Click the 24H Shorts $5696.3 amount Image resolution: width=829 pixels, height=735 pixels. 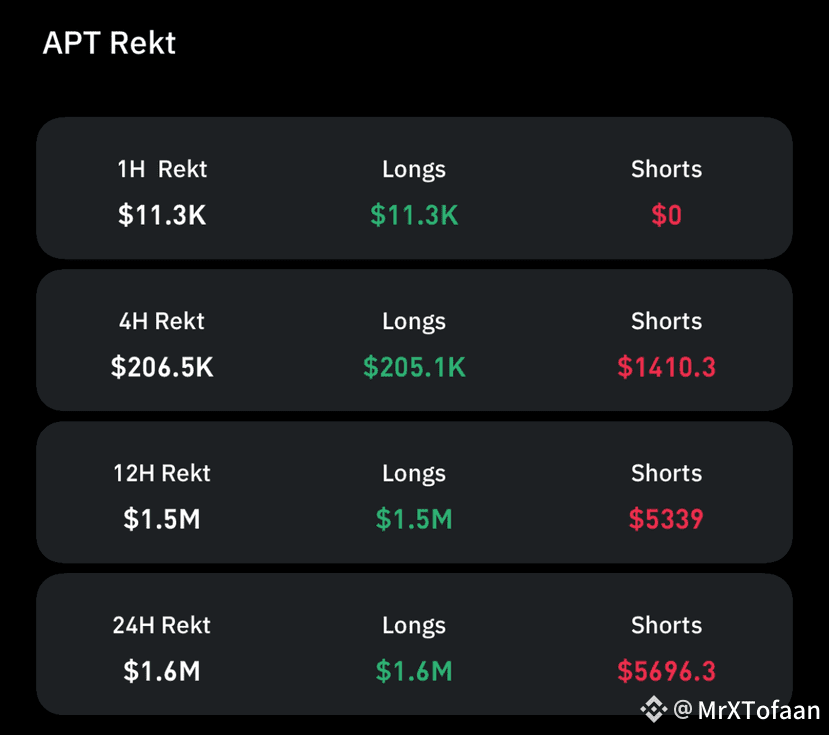point(666,671)
